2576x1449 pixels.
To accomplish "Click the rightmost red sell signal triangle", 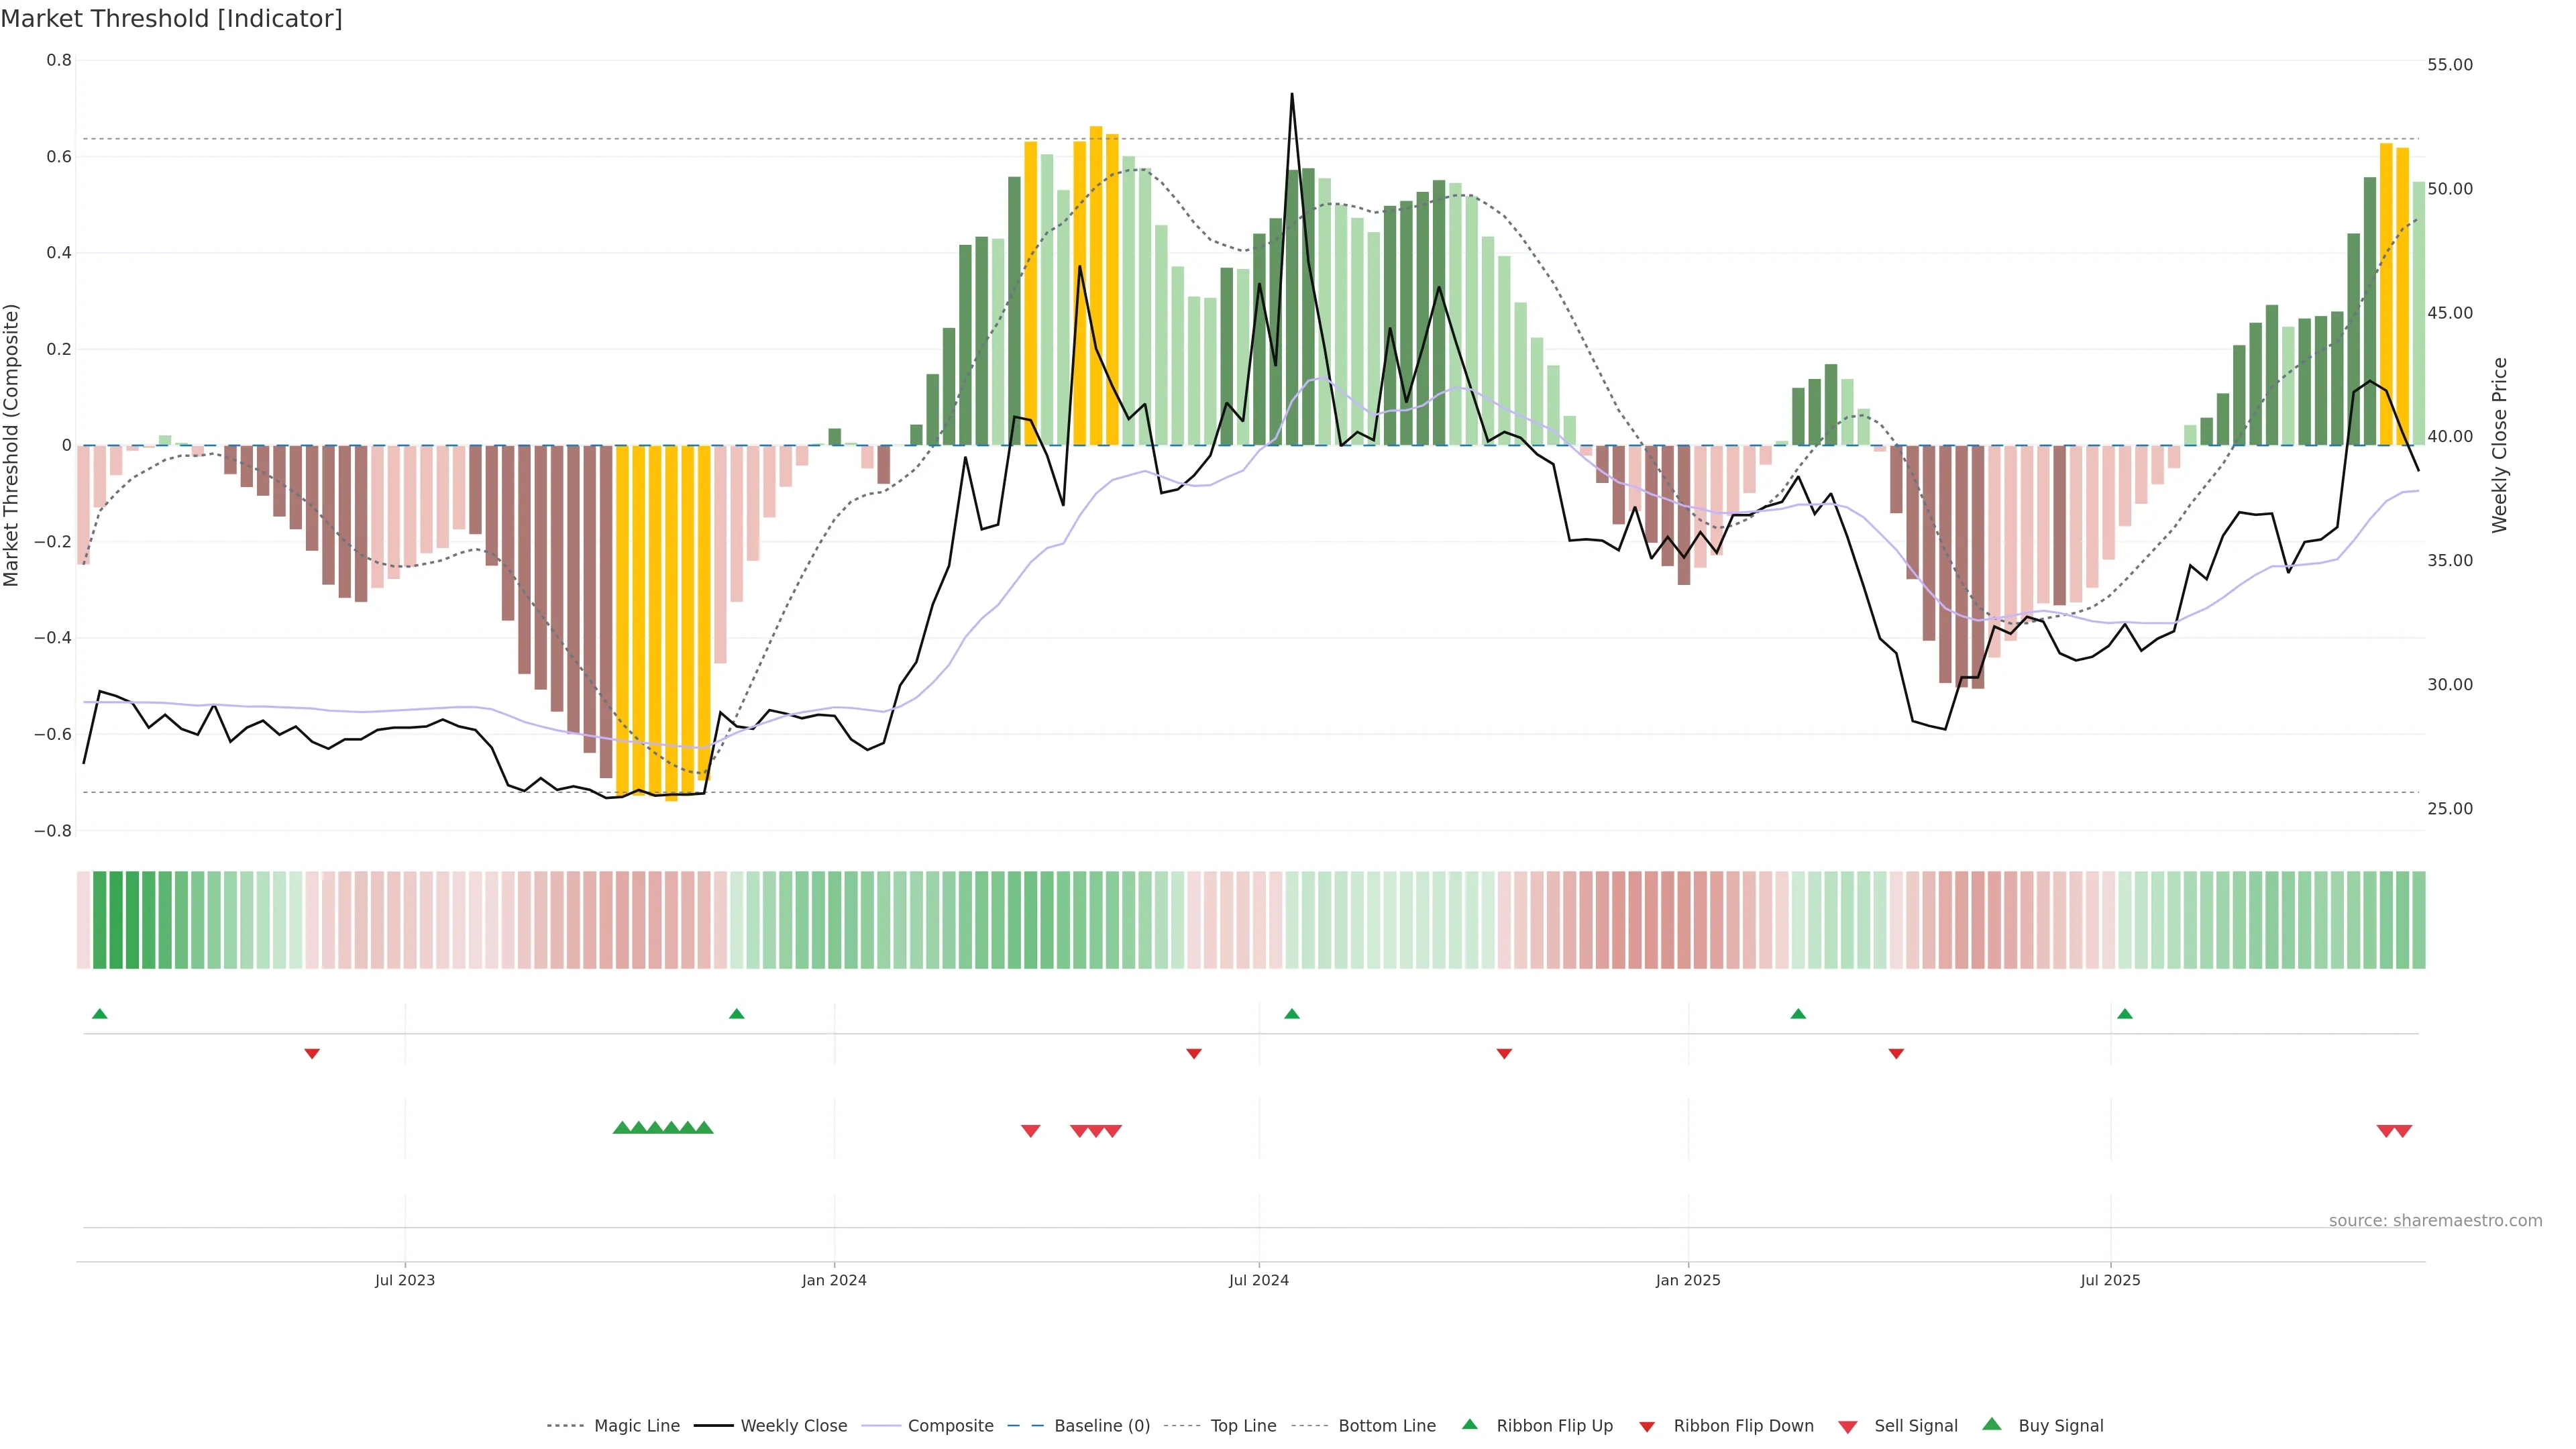I will tap(2403, 1131).
